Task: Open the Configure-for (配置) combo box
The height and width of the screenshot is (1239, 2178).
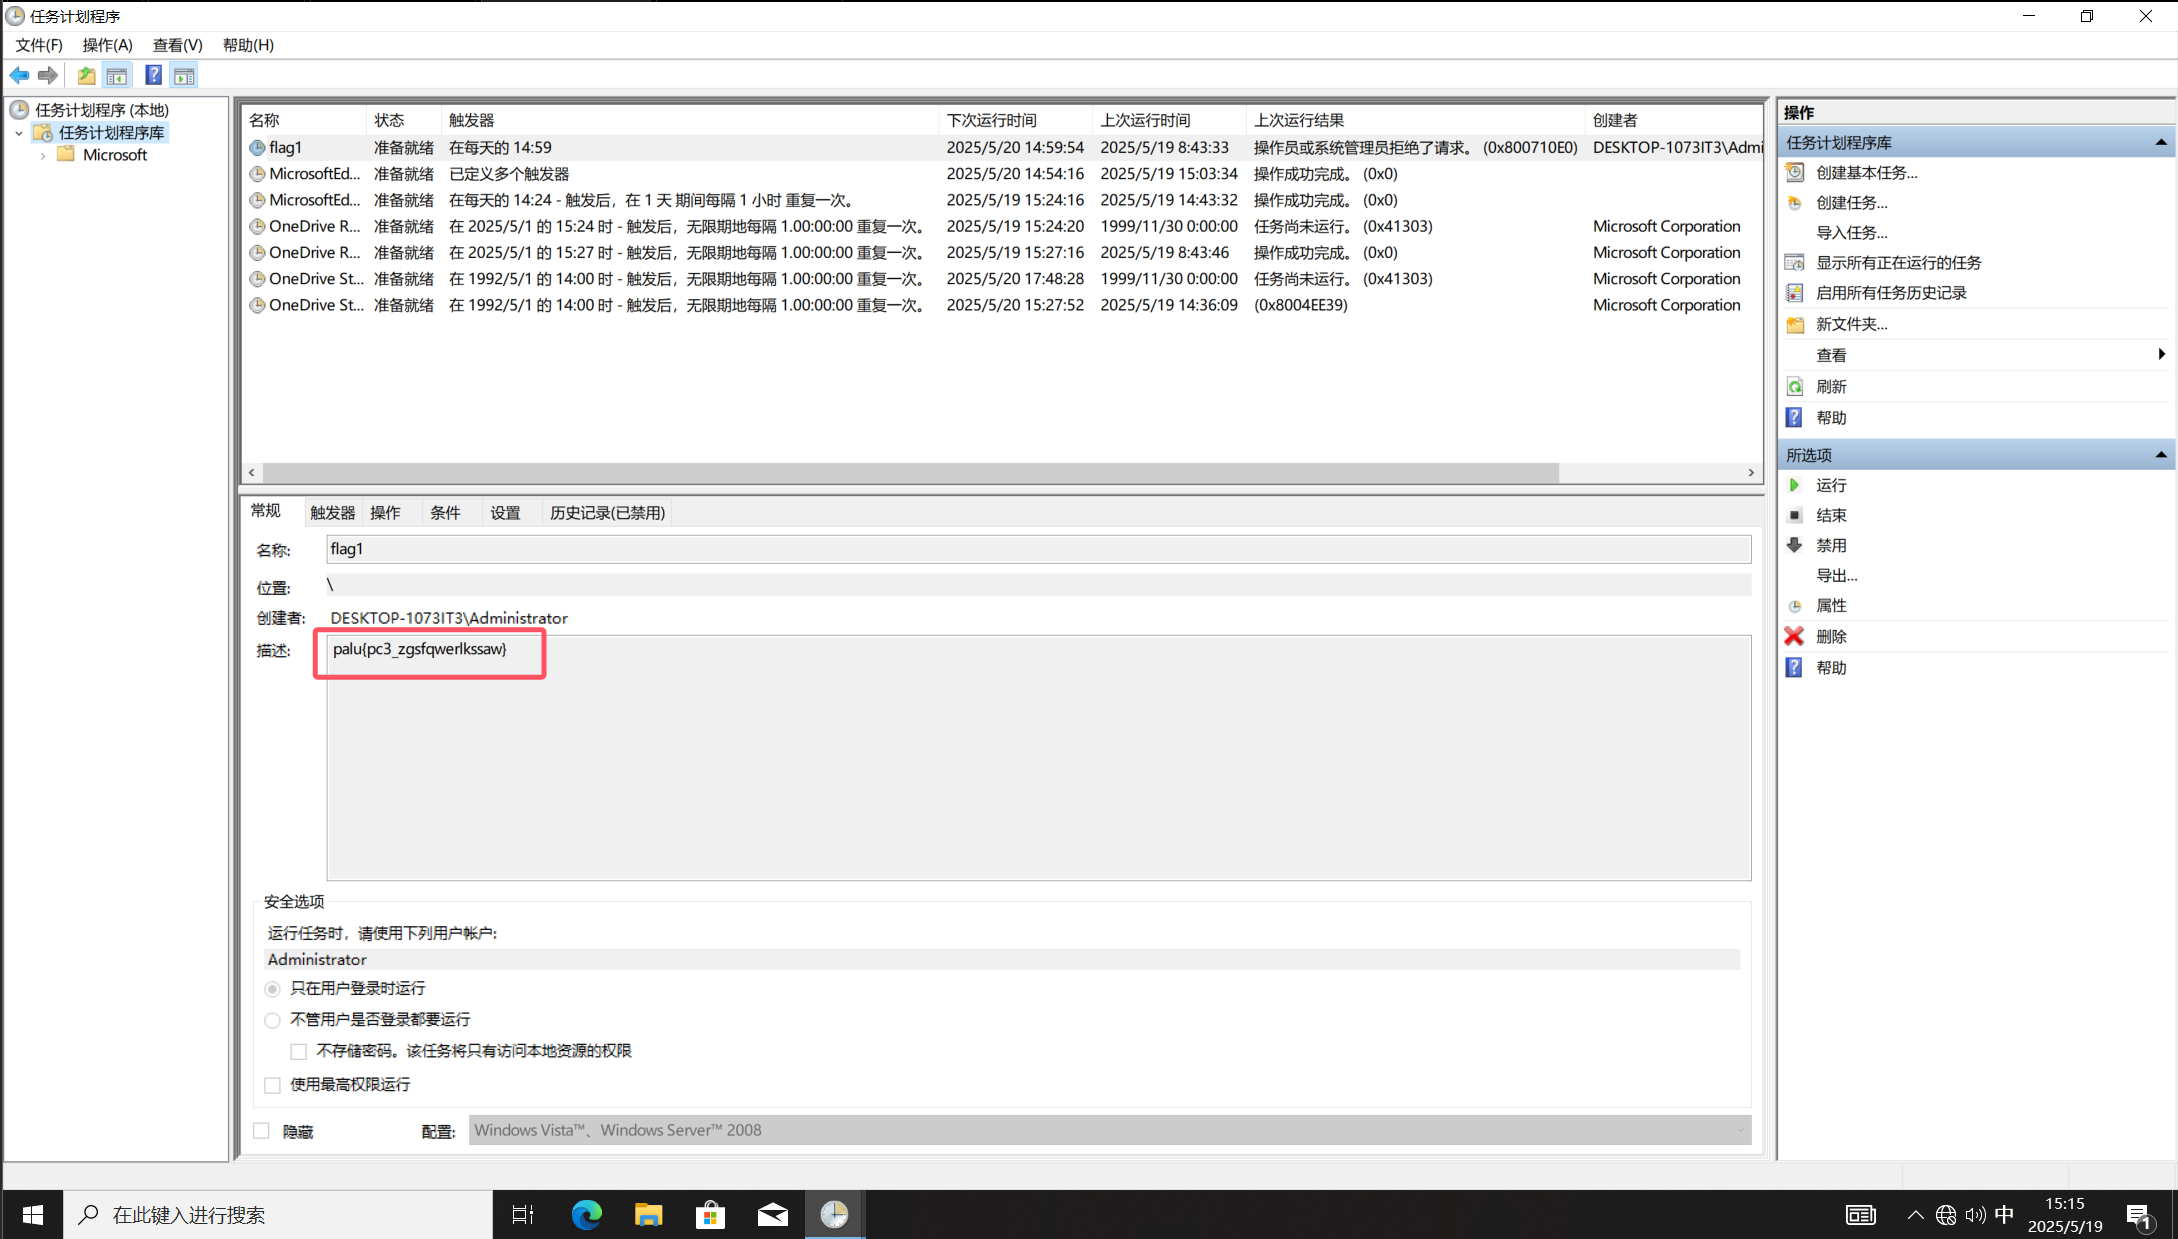Action: click(1109, 1130)
